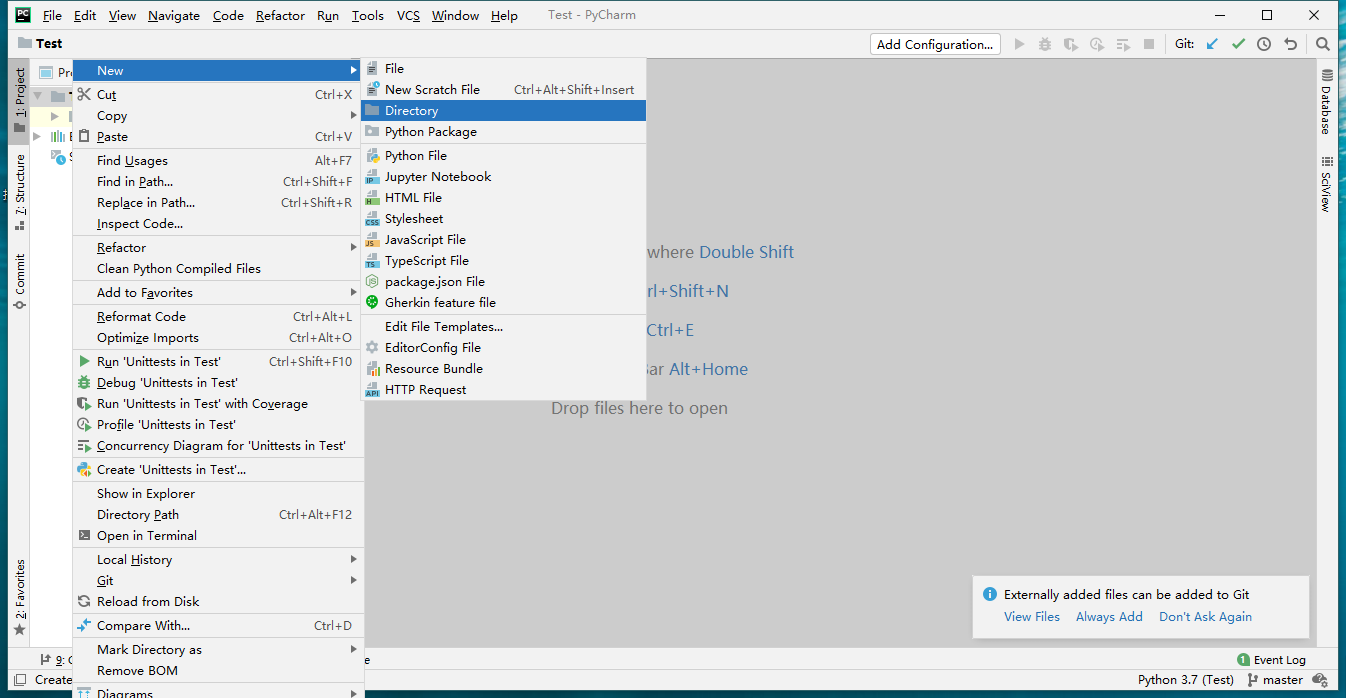The height and width of the screenshot is (698, 1346).
Task: Click Create 'Unittests in Test'... entry
Action: point(218,470)
